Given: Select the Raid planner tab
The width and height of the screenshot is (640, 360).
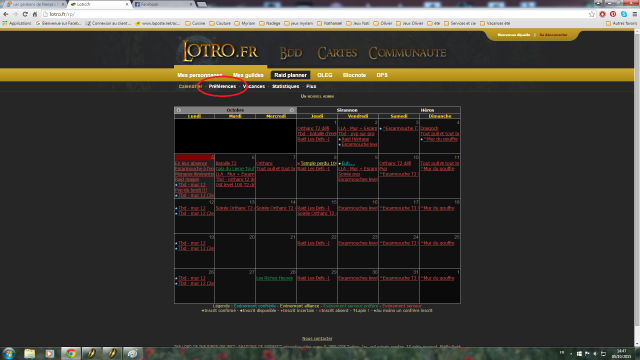Looking at the screenshot, I should click(x=290, y=75).
